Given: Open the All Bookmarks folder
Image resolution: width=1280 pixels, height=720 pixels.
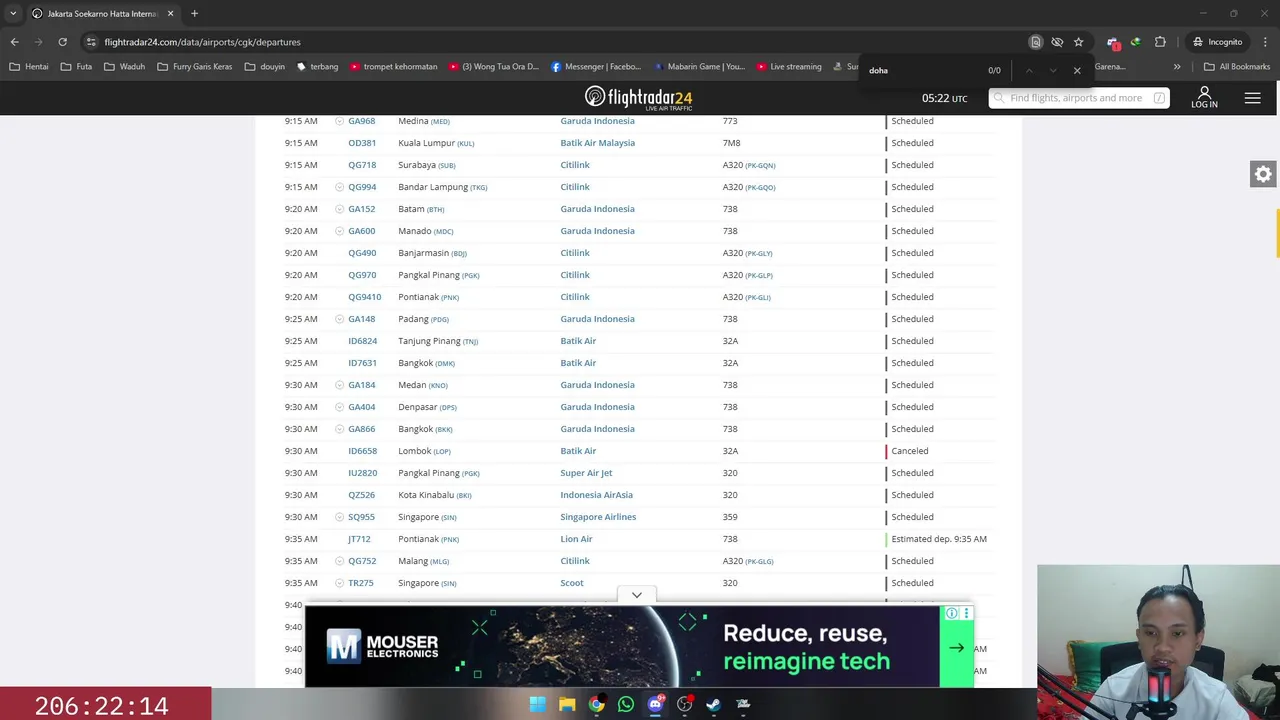Looking at the screenshot, I should (x=1237, y=67).
